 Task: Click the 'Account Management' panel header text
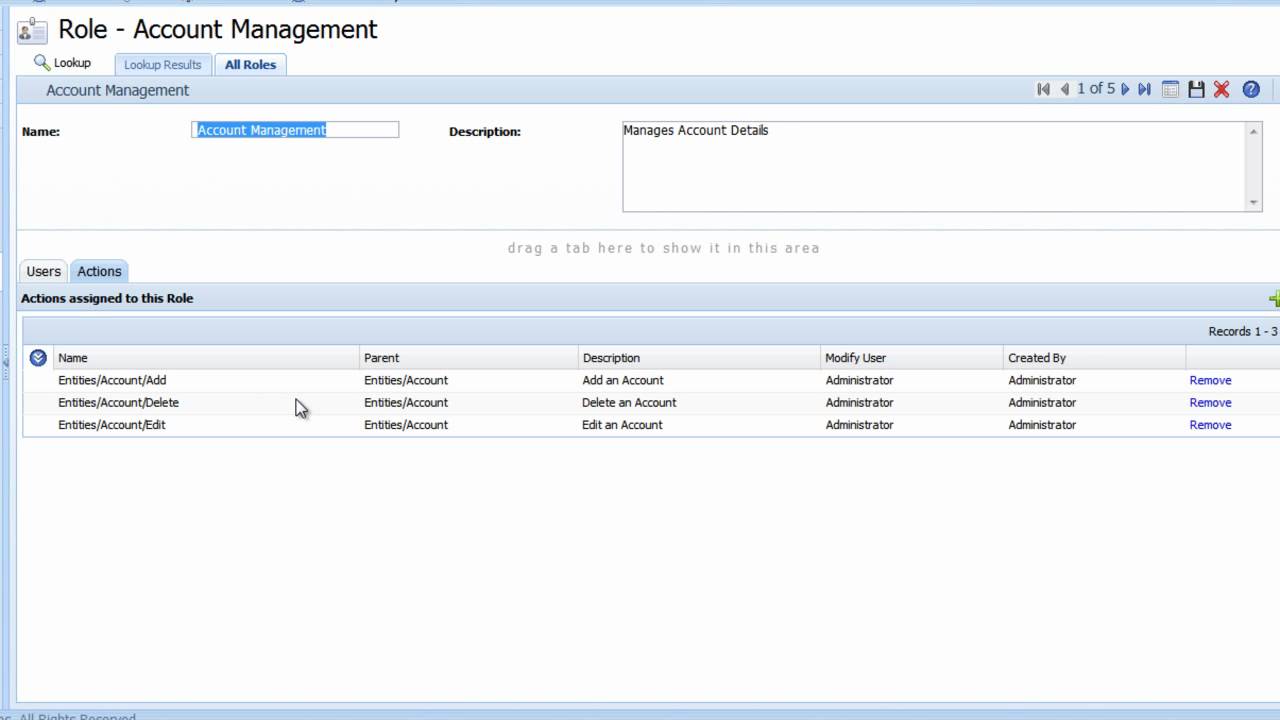click(x=117, y=90)
